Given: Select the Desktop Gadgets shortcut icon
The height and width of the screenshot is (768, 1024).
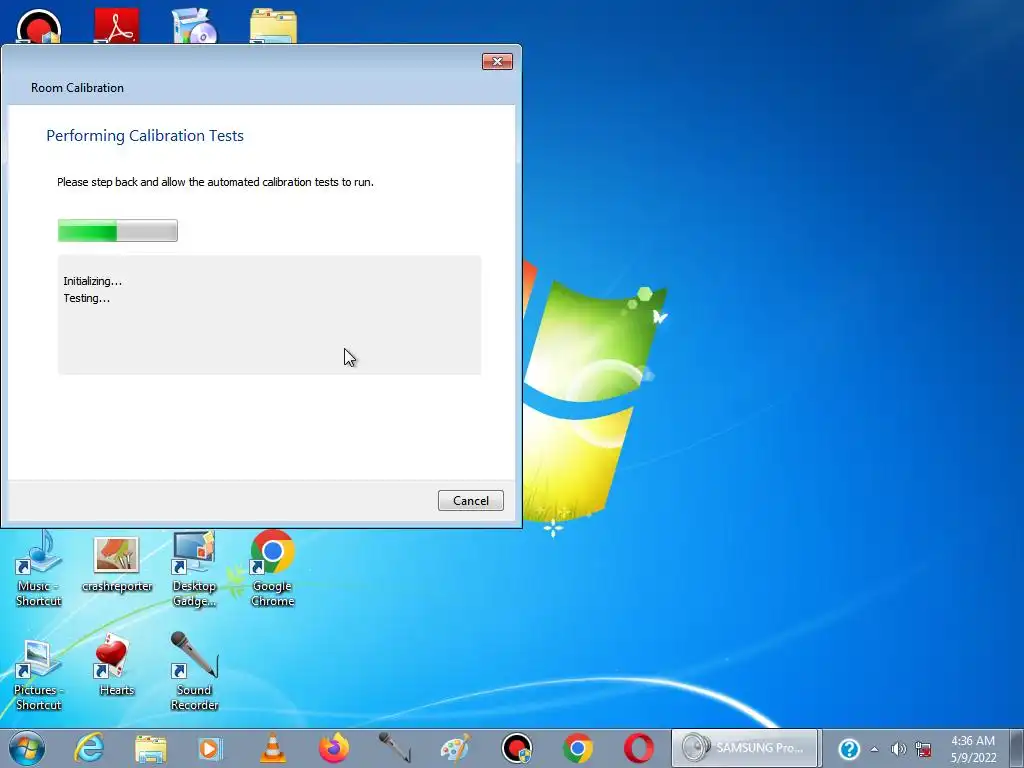Looking at the screenshot, I should point(194,569).
